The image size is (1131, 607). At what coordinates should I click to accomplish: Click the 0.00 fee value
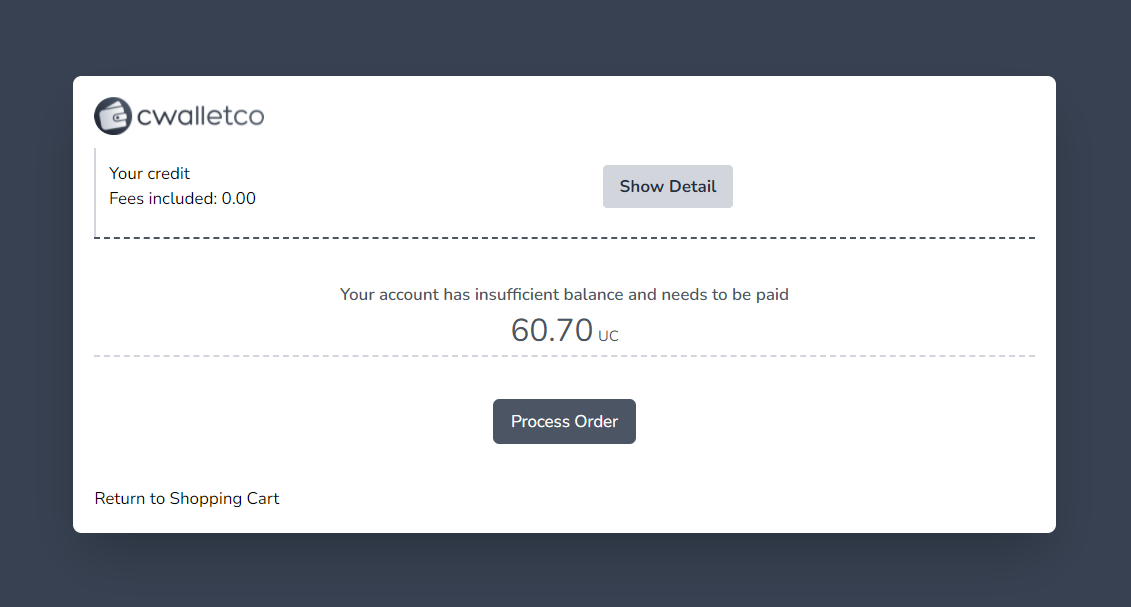239,198
